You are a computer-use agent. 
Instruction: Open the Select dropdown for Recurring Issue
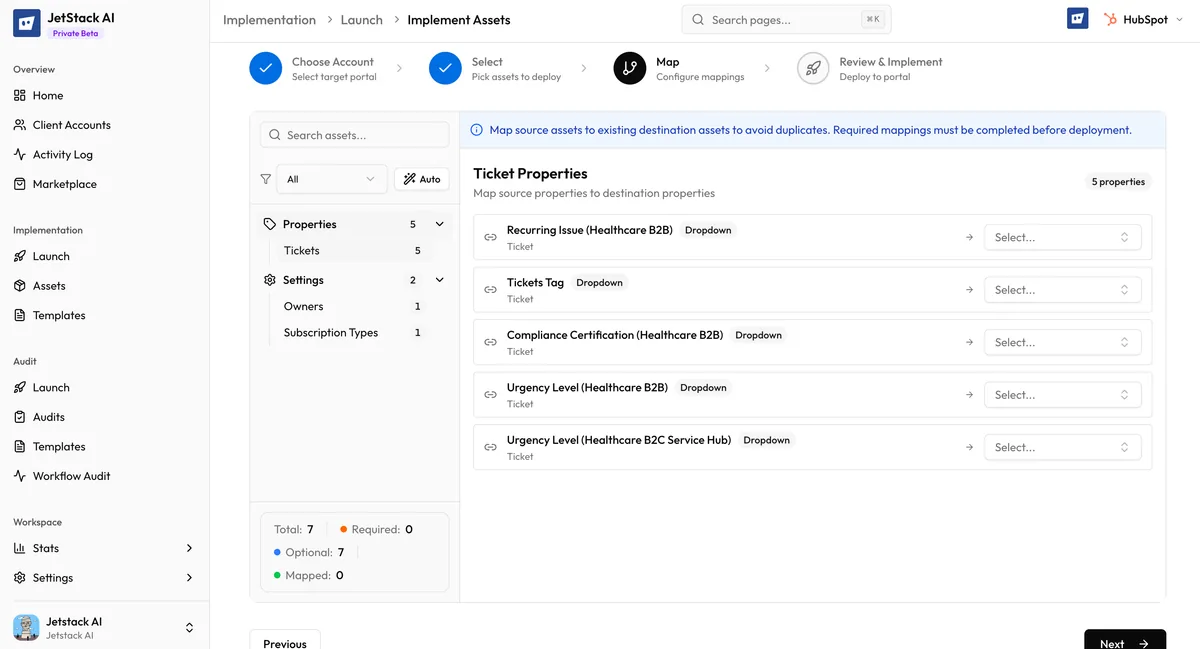(x=1062, y=237)
